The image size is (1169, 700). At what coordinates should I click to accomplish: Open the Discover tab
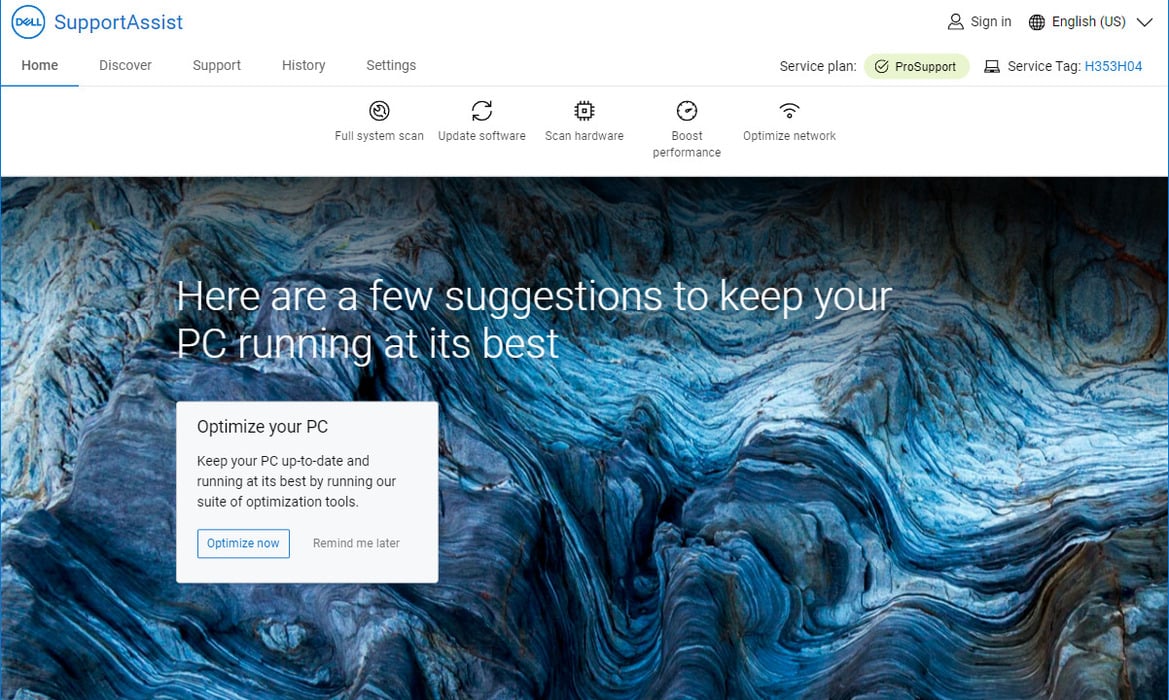click(x=125, y=66)
